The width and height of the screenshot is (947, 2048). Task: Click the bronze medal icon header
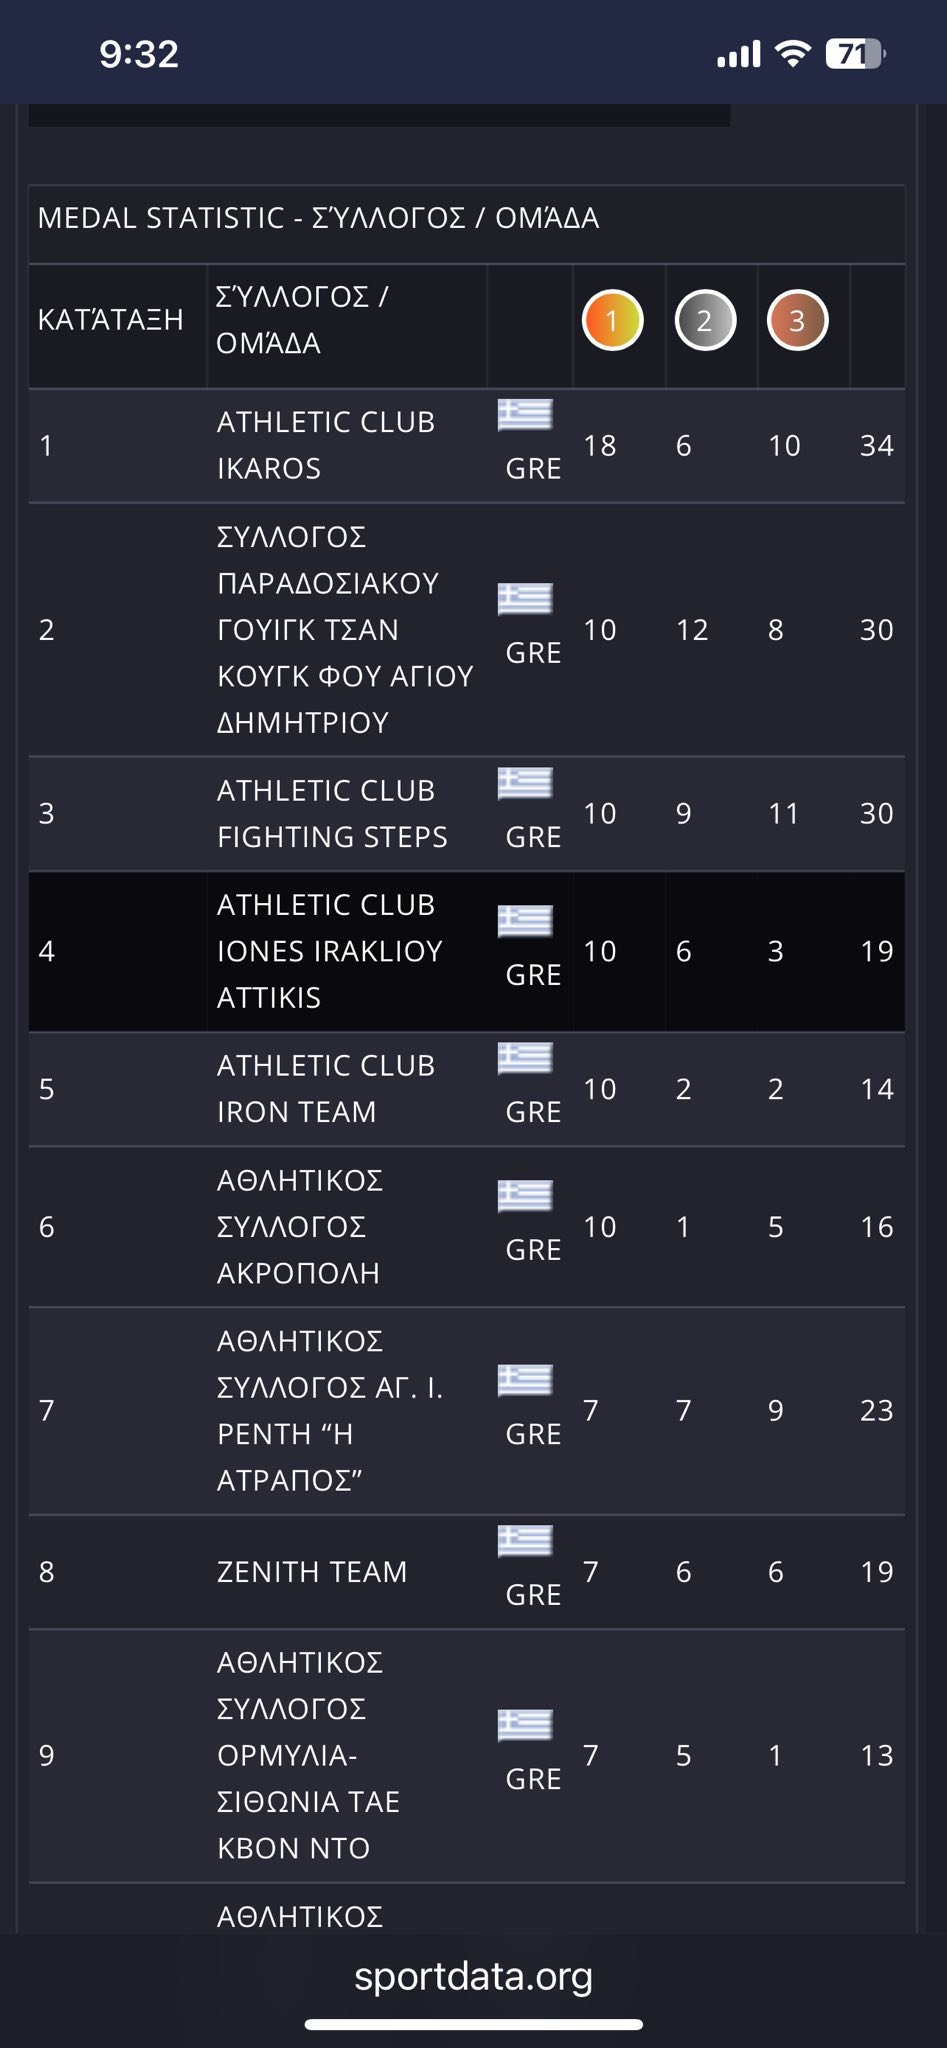[797, 321]
